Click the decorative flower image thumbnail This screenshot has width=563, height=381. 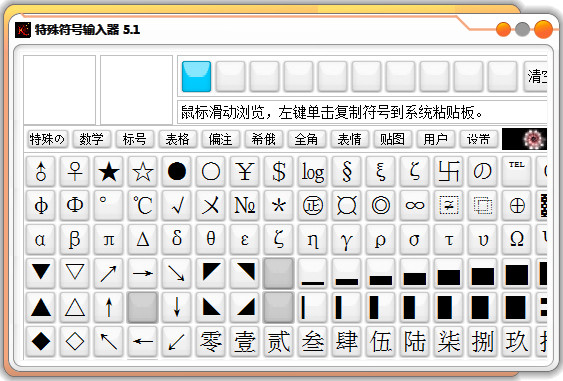point(525,139)
